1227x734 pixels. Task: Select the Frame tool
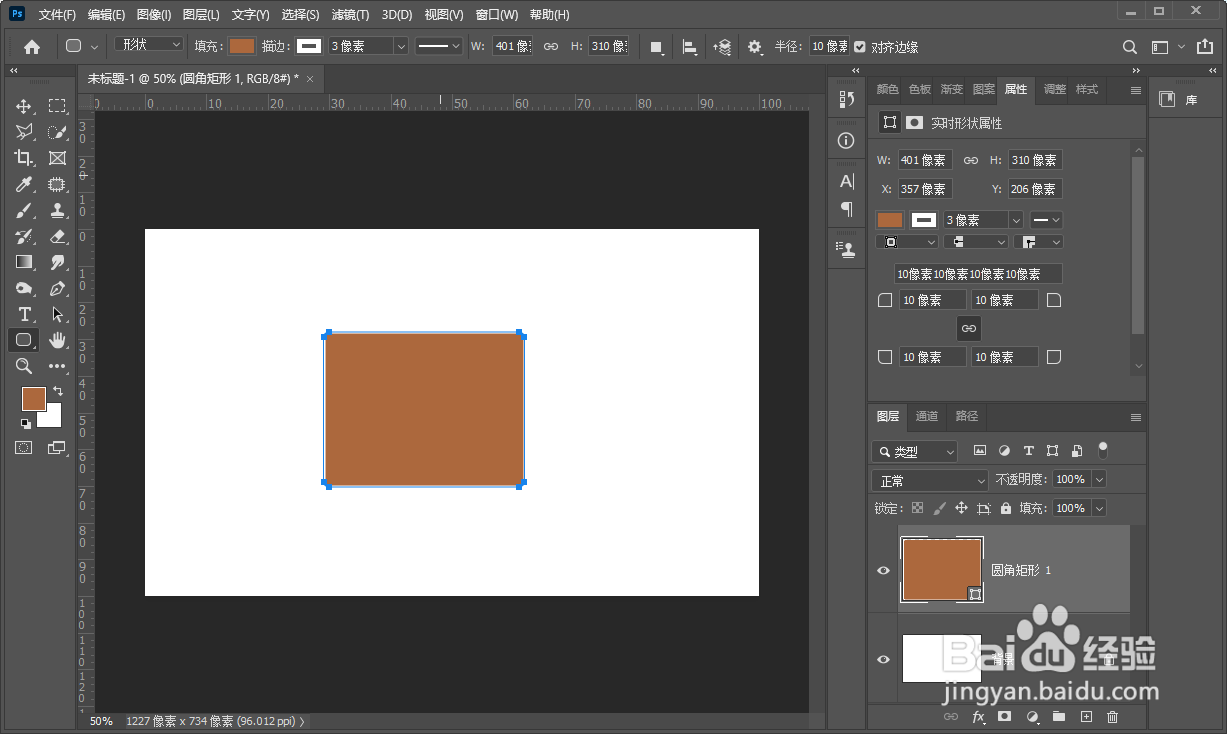click(57, 158)
